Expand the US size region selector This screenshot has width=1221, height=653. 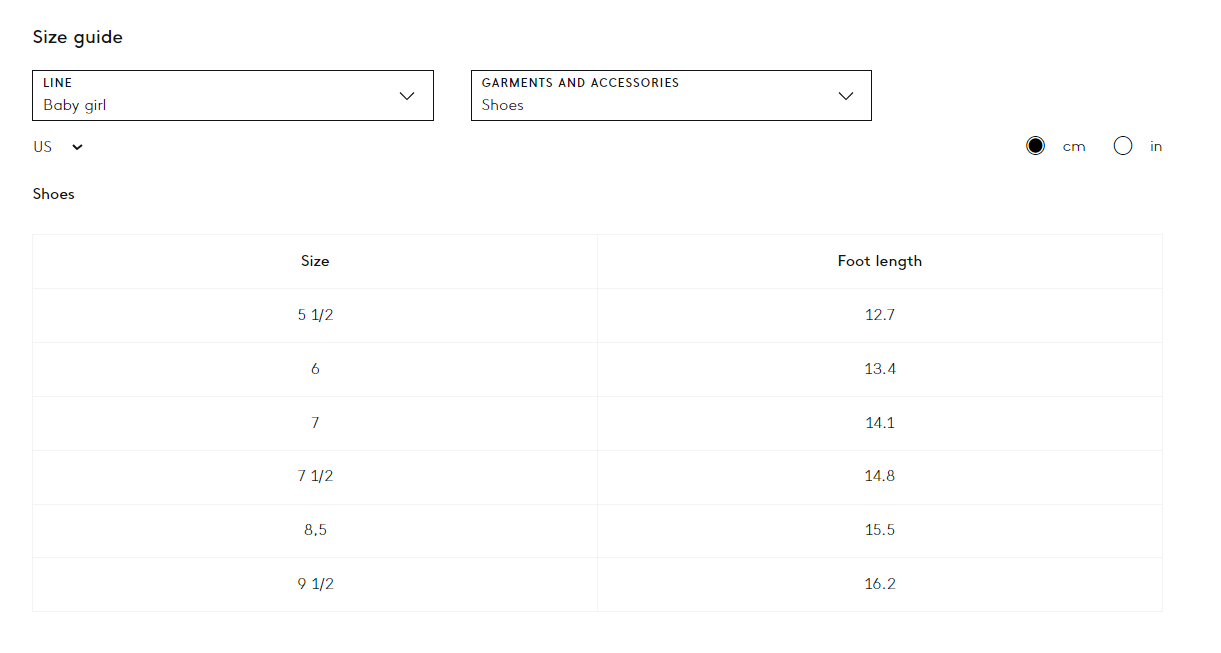(58, 147)
